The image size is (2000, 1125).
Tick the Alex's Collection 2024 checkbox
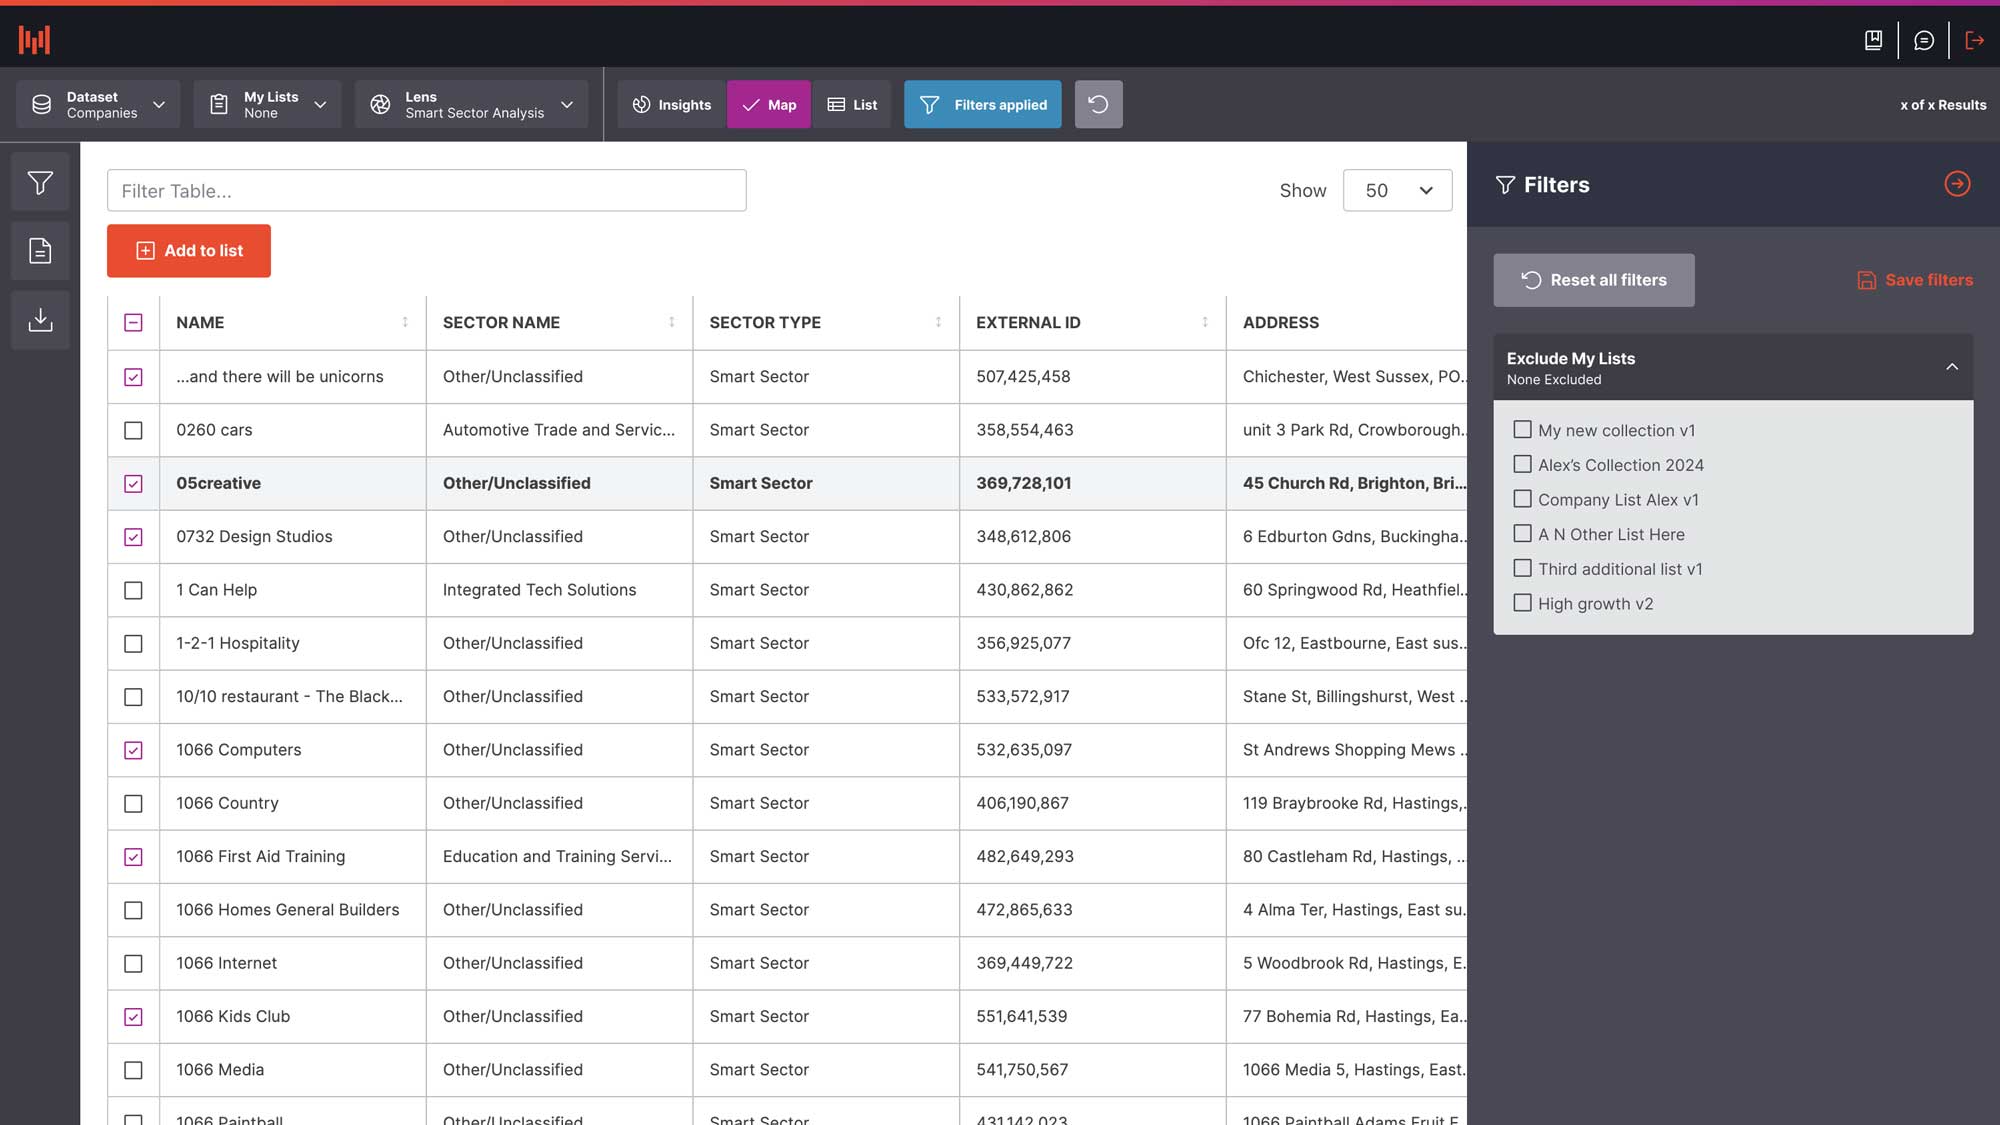pos(1522,464)
